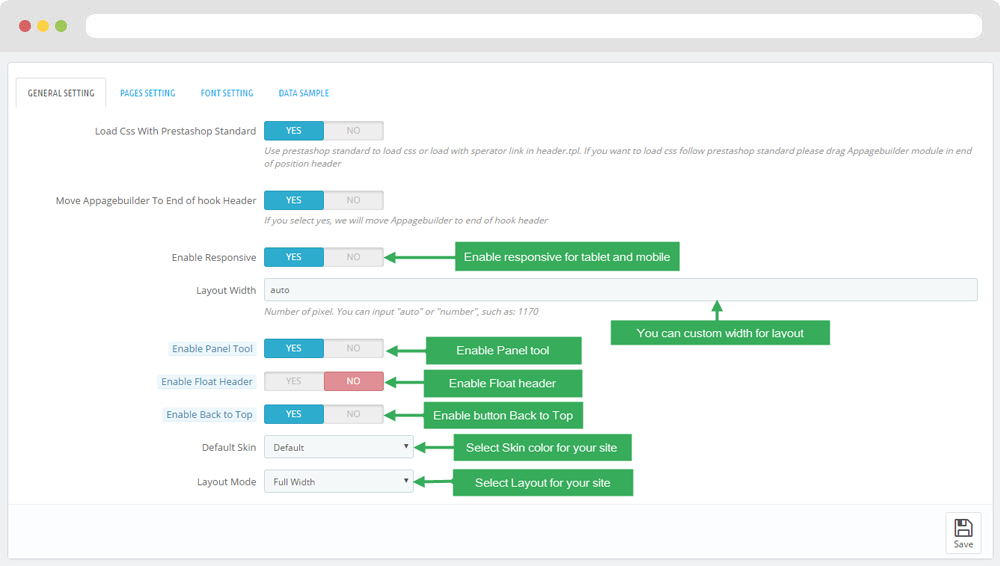Select the General Setting tab
This screenshot has height=566, width=1000.
(x=61, y=93)
